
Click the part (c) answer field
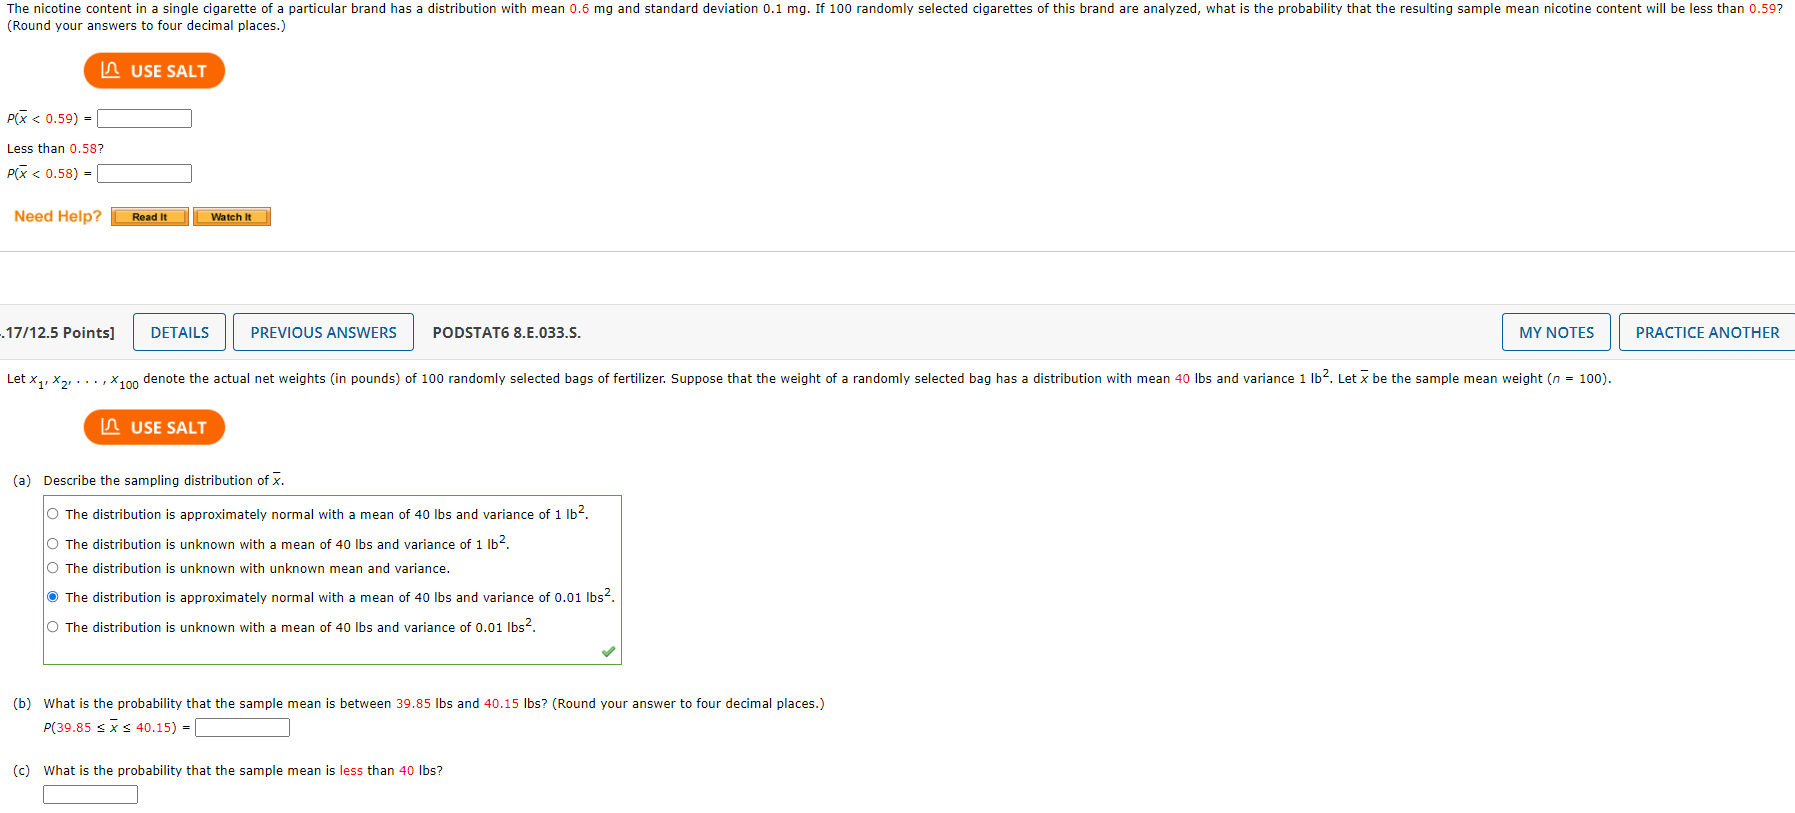[x=90, y=795]
